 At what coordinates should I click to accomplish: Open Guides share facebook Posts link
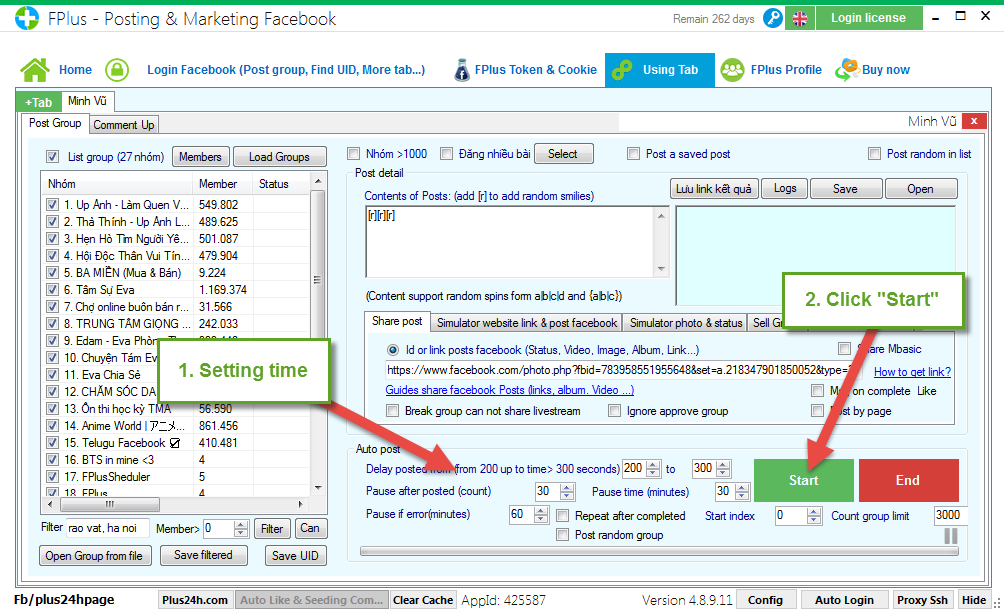(510, 390)
